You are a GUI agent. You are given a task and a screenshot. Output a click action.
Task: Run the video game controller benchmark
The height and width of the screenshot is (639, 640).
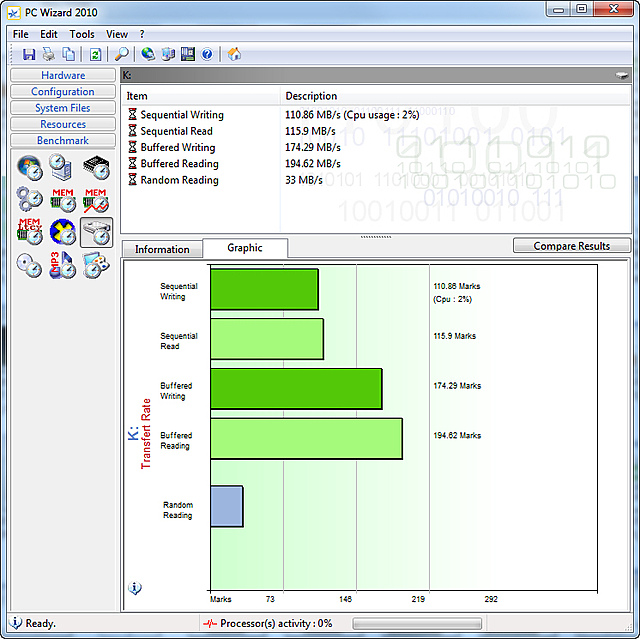pyautogui.click(x=96, y=265)
